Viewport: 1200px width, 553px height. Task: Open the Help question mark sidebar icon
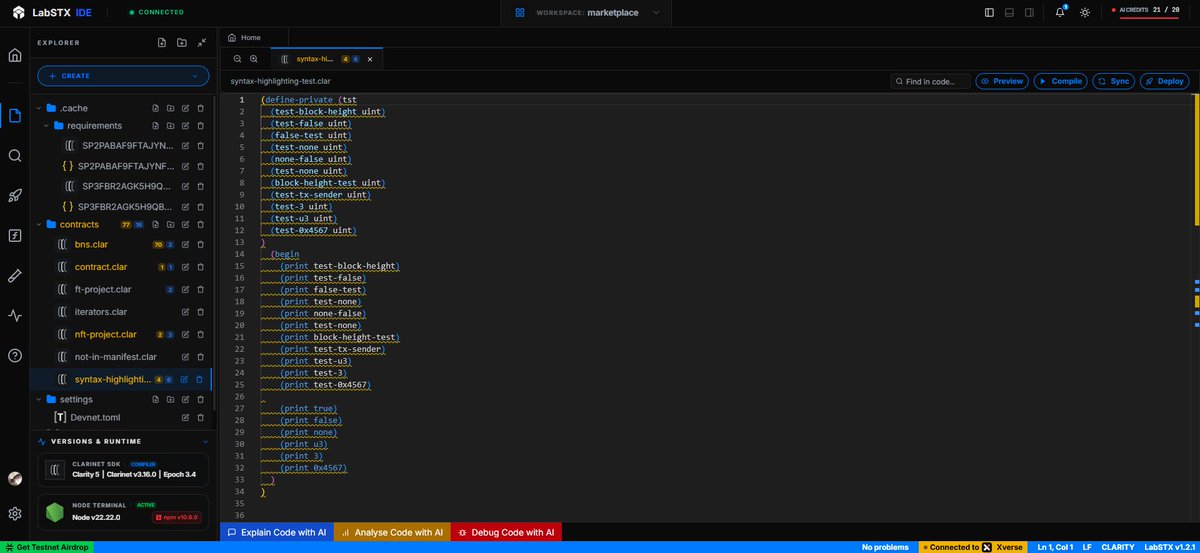pos(15,355)
